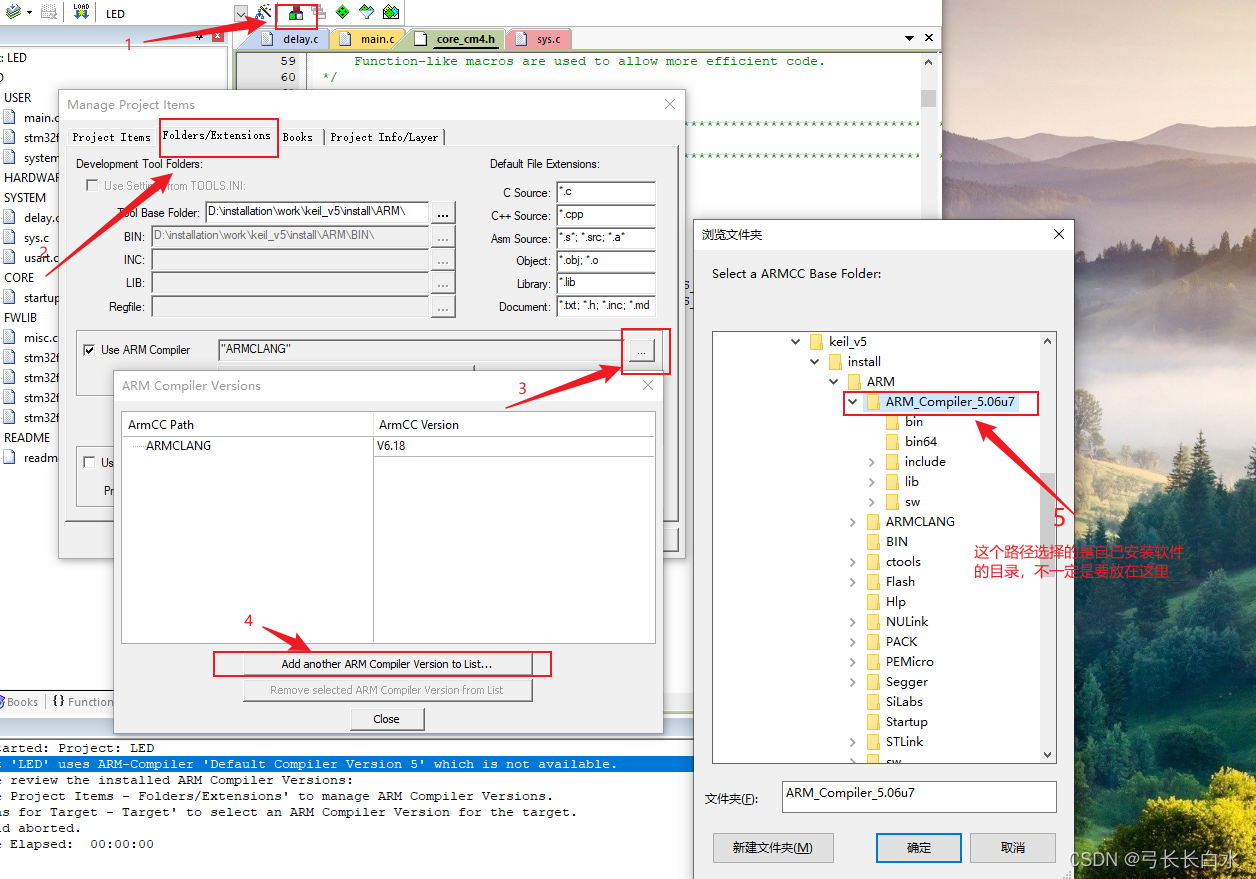The height and width of the screenshot is (879, 1256).
Task: Click the C++ Source extension field
Action: tap(606, 215)
